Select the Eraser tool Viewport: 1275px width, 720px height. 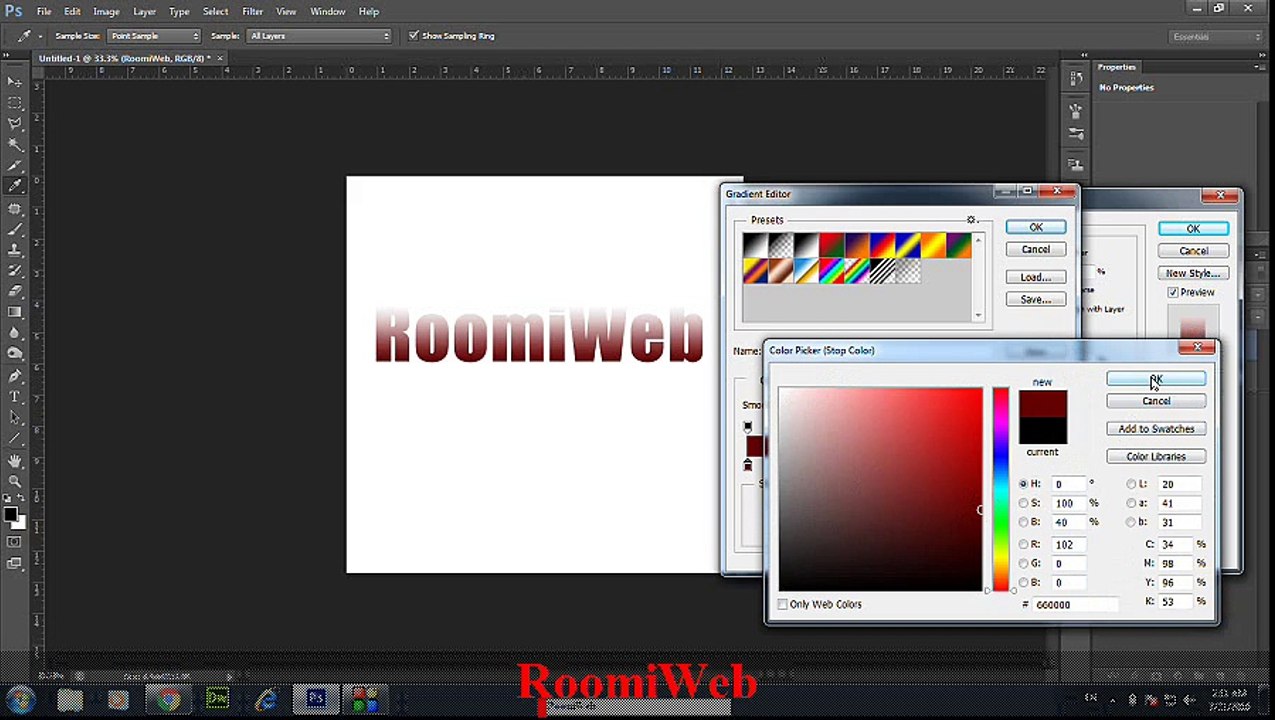coord(15,292)
